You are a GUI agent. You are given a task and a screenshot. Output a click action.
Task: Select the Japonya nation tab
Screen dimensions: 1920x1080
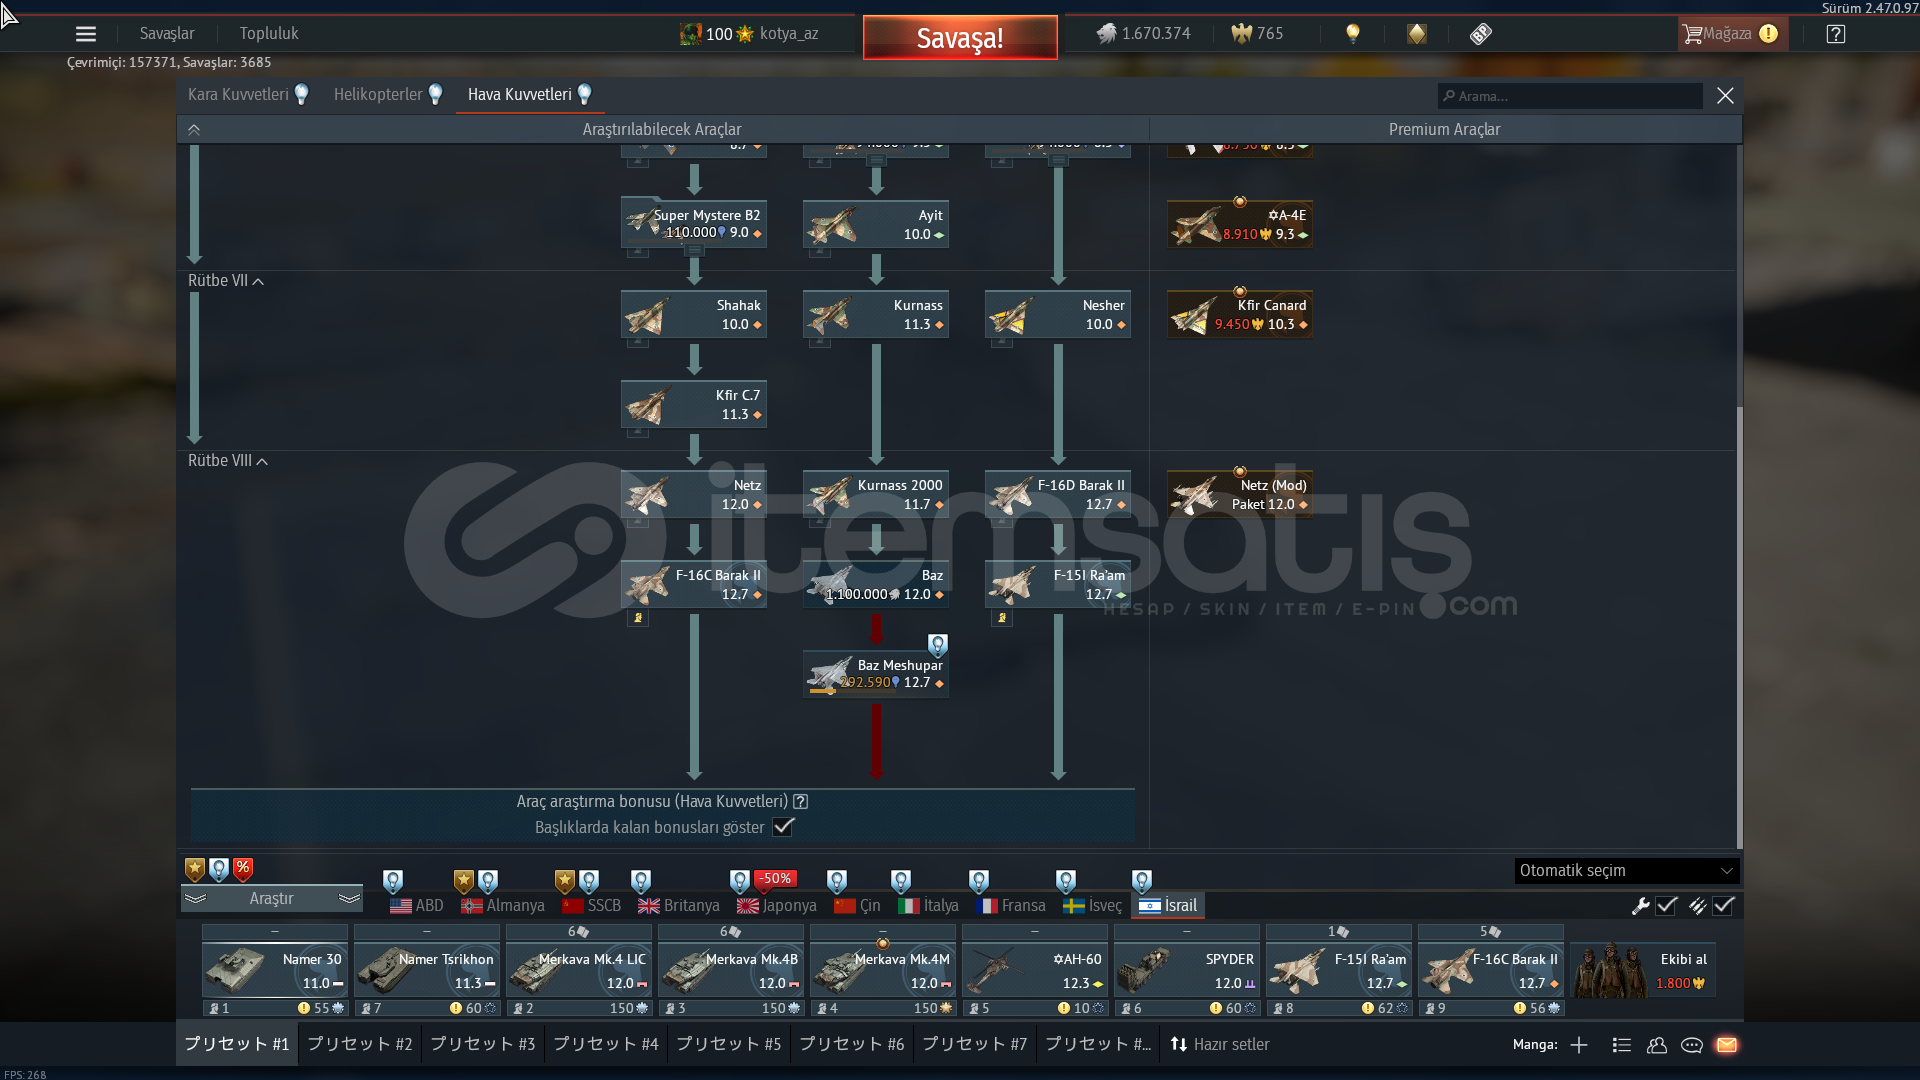[x=777, y=906]
